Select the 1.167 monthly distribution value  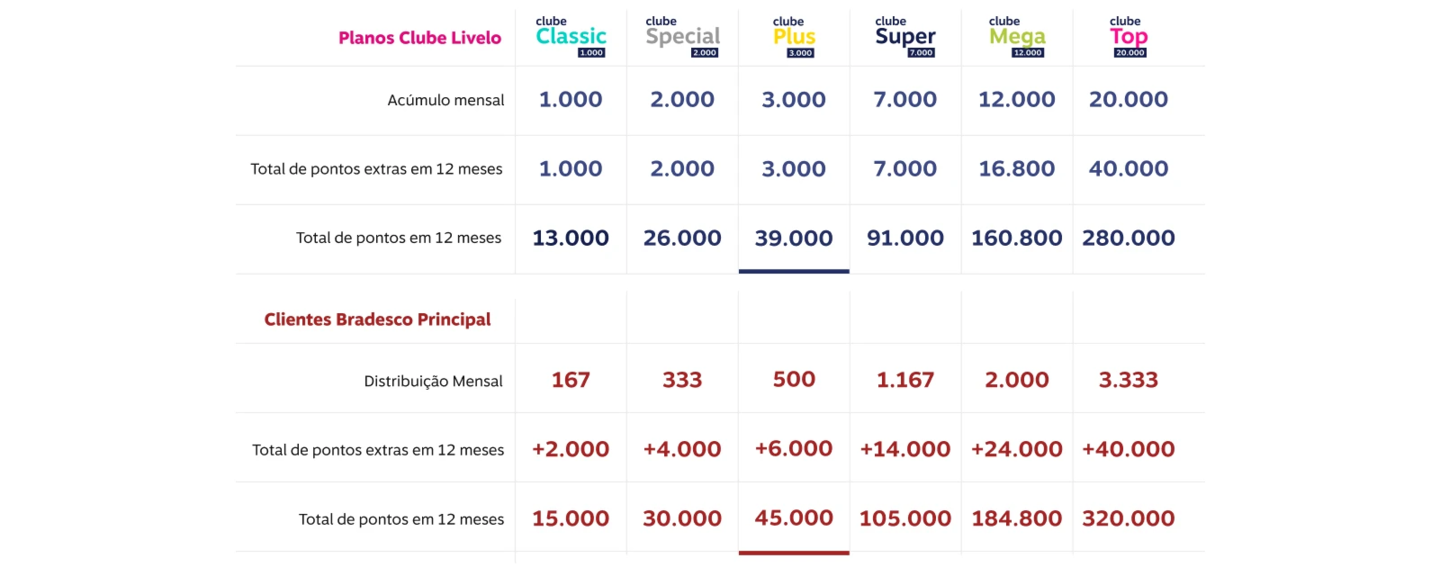(905, 380)
